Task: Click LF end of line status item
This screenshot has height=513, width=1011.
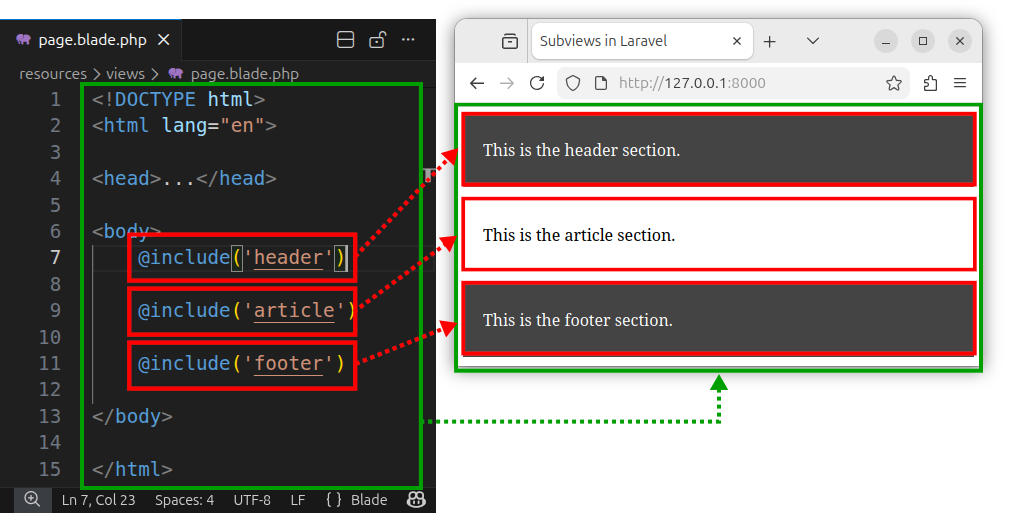Action: [x=298, y=500]
